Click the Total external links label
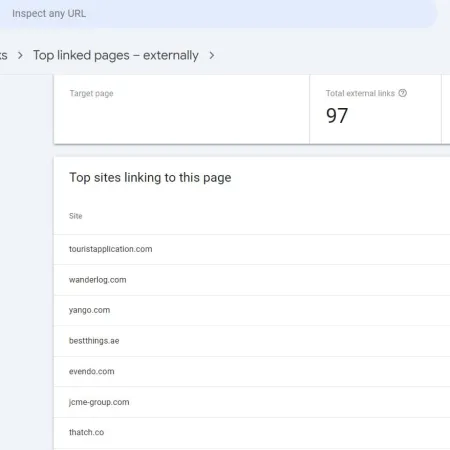 click(x=360, y=93)
